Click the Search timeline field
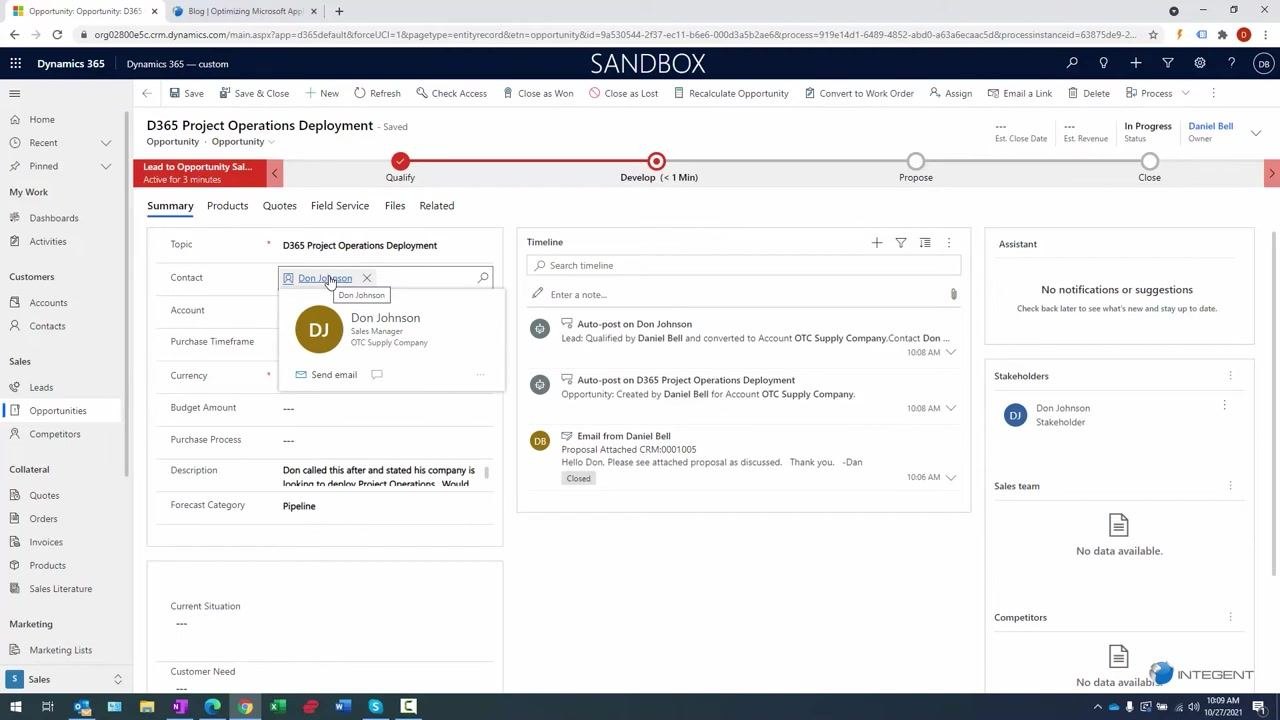Viewport: 1280px width, 720px height. pos(744,265)
